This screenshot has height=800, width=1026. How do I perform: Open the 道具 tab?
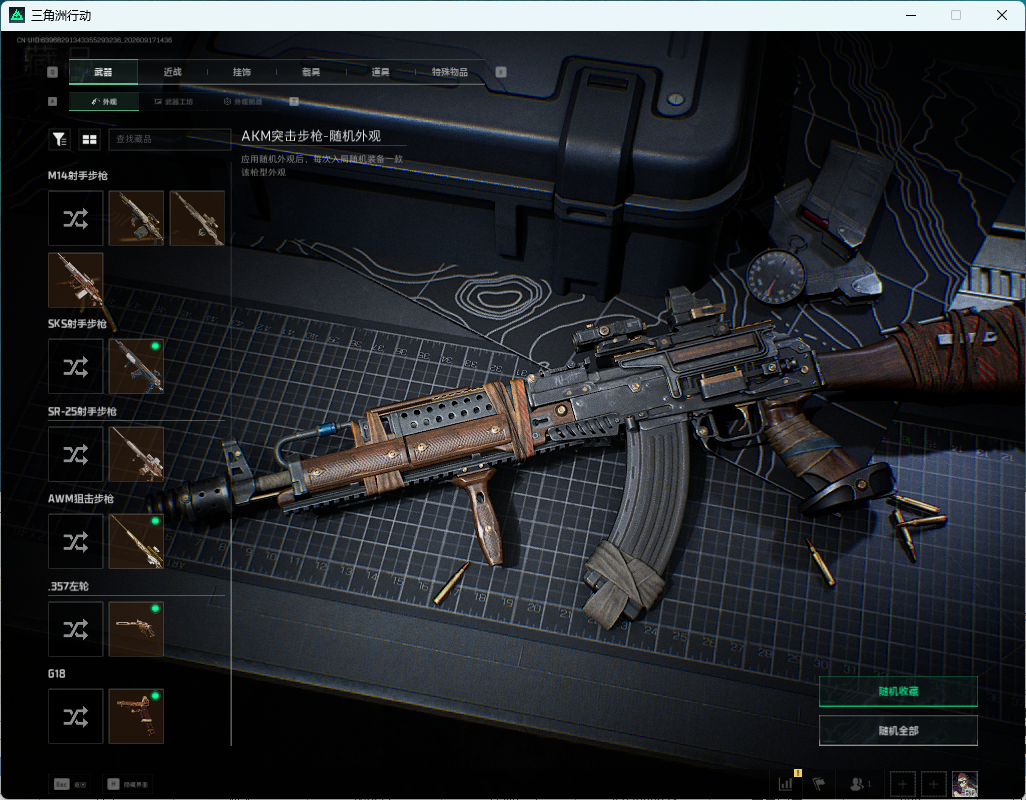pos(381,72)
